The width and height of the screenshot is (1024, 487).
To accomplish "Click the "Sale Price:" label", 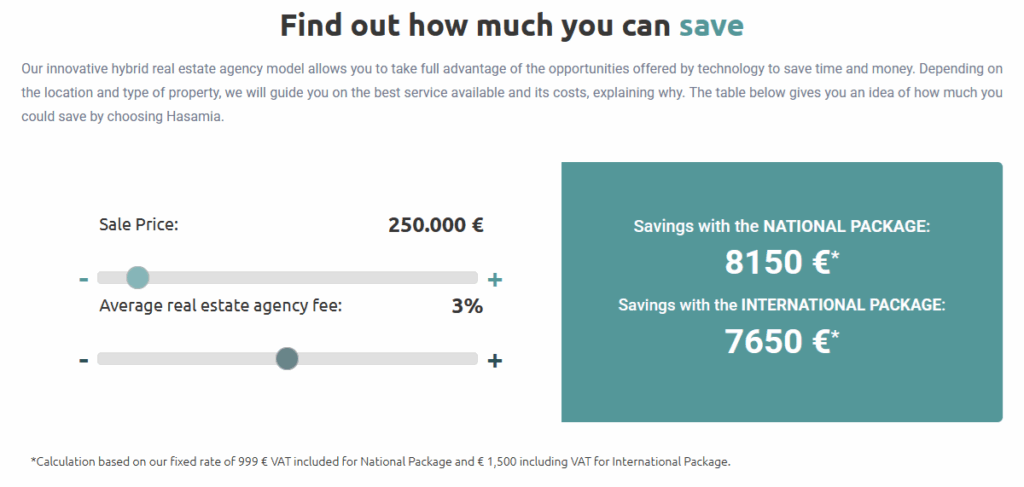I will point(139,224).
